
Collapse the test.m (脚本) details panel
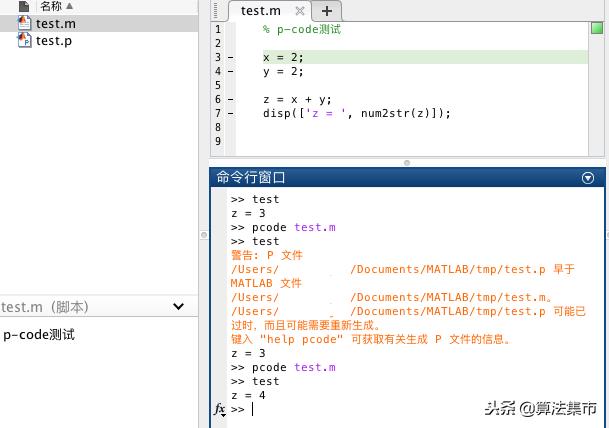178,307
